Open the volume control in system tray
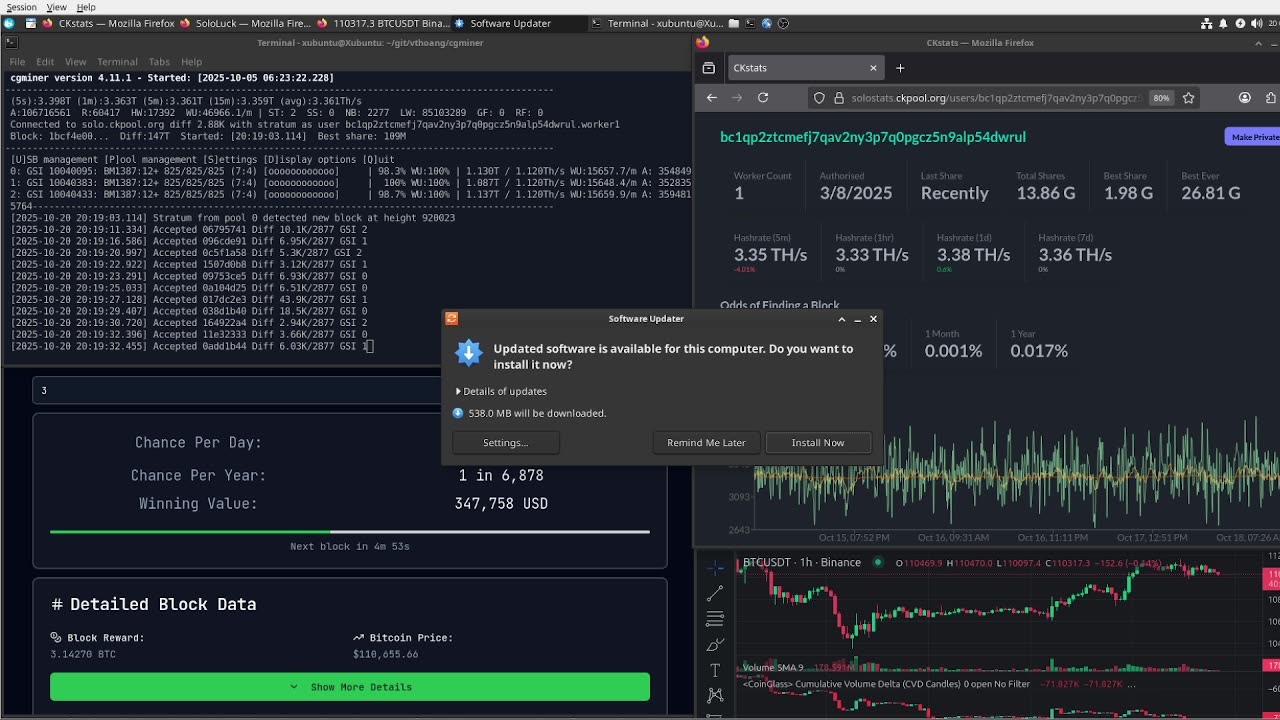This screenshot has height=720, width=1280. click(x=1256, y=23)
